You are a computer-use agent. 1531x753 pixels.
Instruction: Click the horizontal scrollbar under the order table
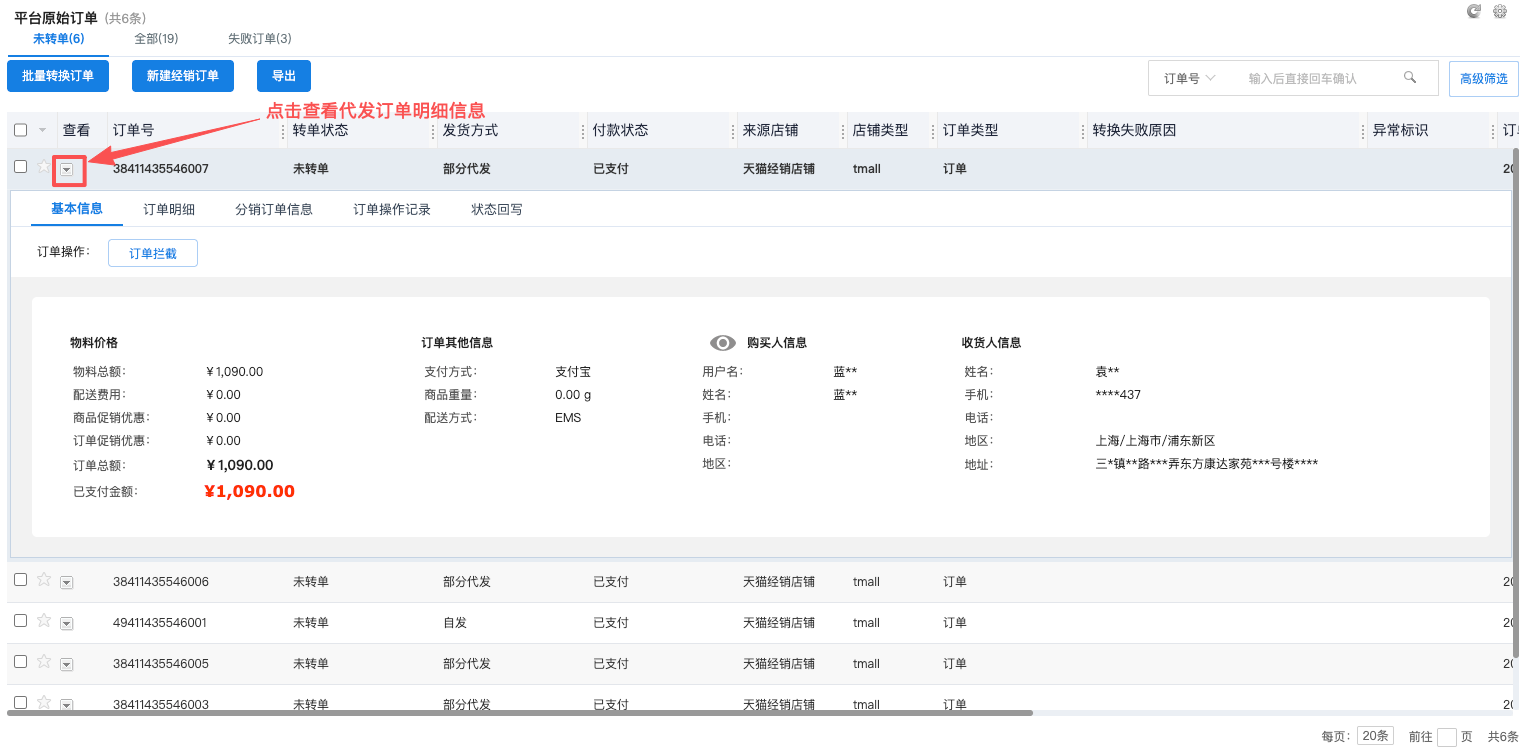[520, 713]
